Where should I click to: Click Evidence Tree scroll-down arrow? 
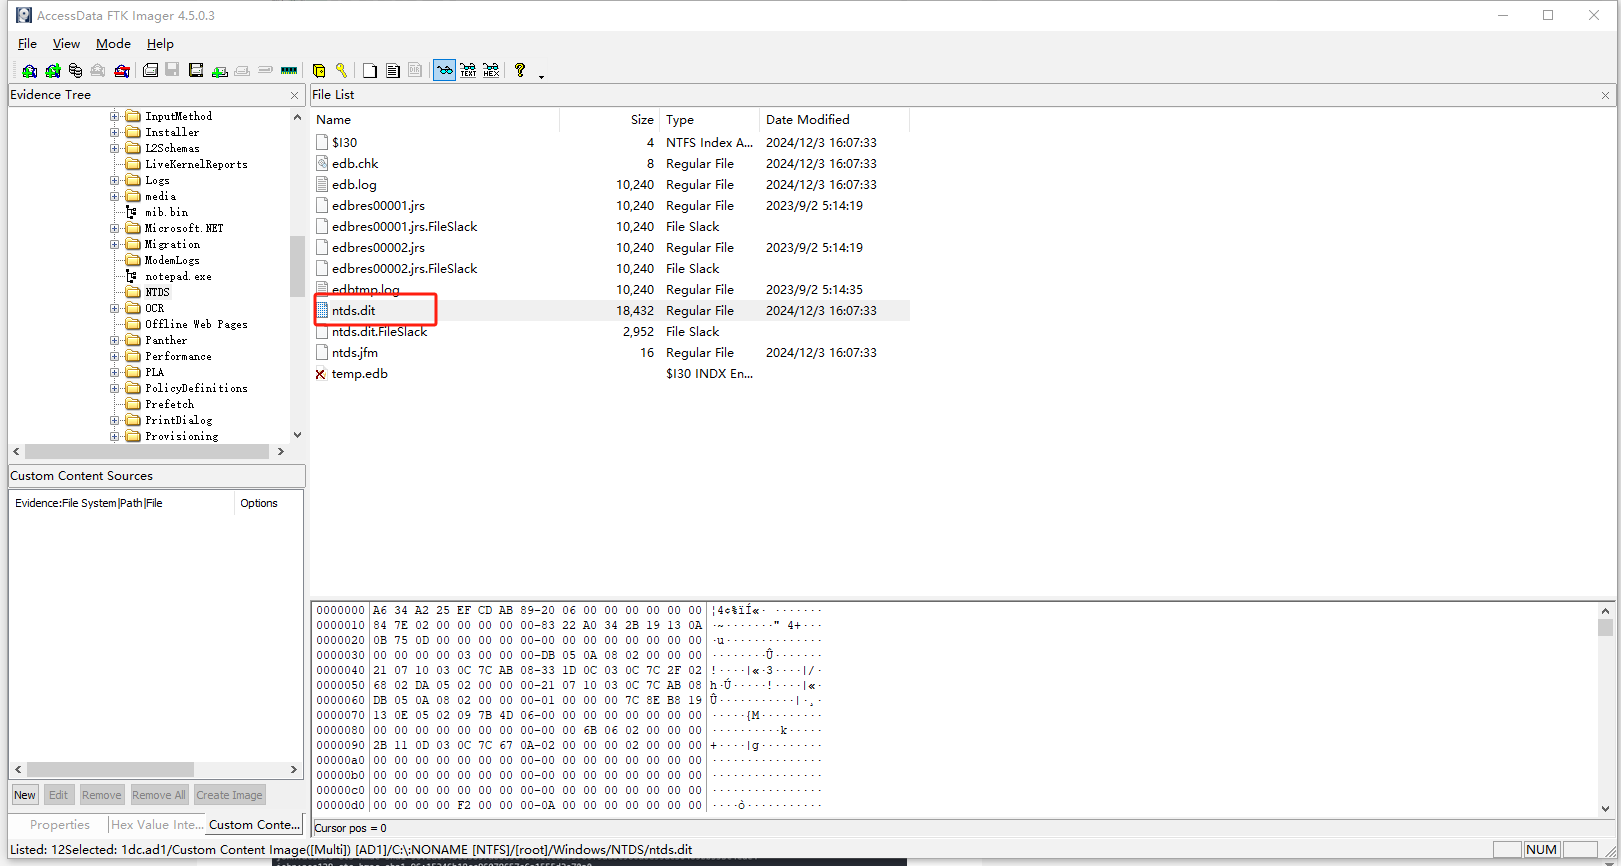click(x=297, y=435)
